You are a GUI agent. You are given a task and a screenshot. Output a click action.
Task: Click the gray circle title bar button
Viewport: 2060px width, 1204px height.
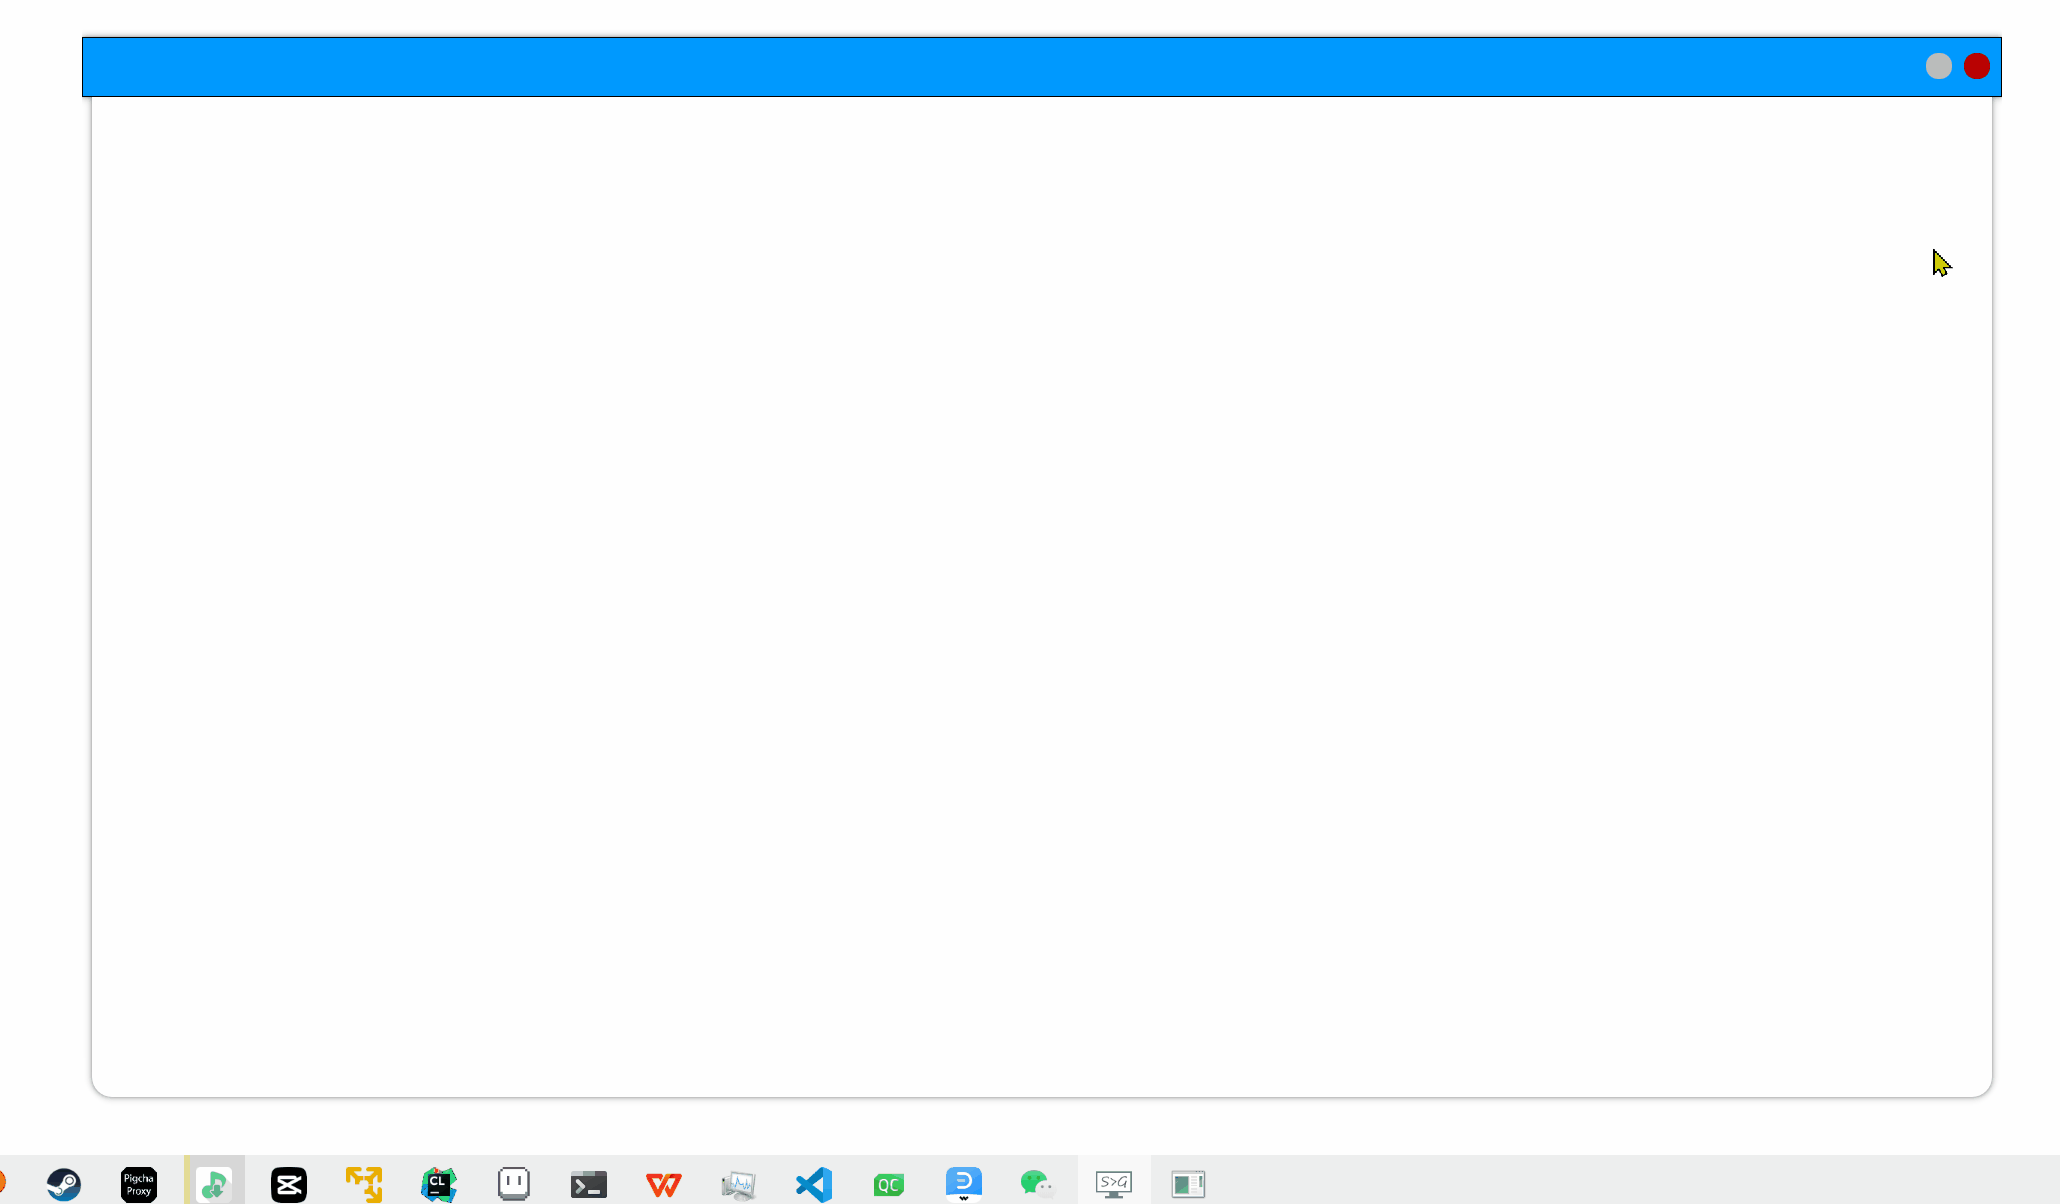coord(1938,66)
